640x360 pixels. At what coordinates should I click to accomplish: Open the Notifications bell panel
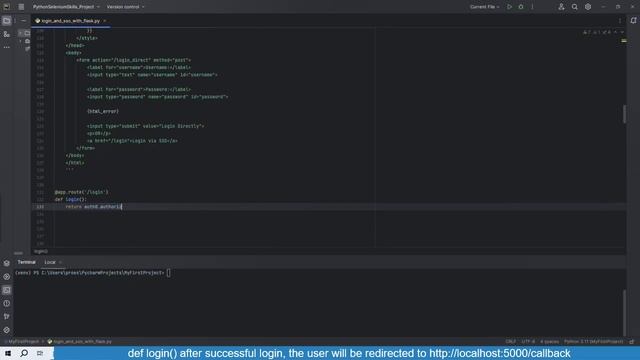pos(633,20)
